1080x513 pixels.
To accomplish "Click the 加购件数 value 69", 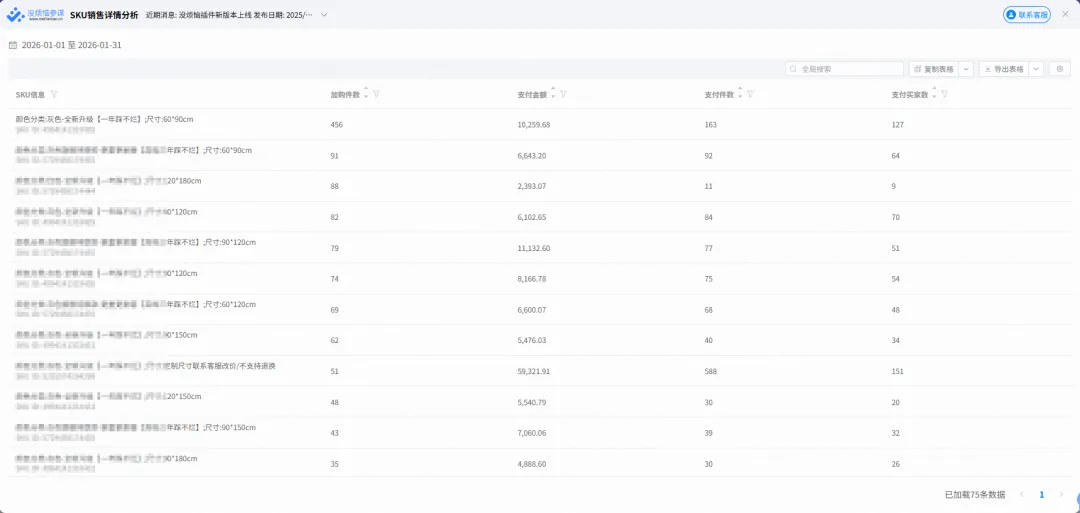I will point(335,310).
